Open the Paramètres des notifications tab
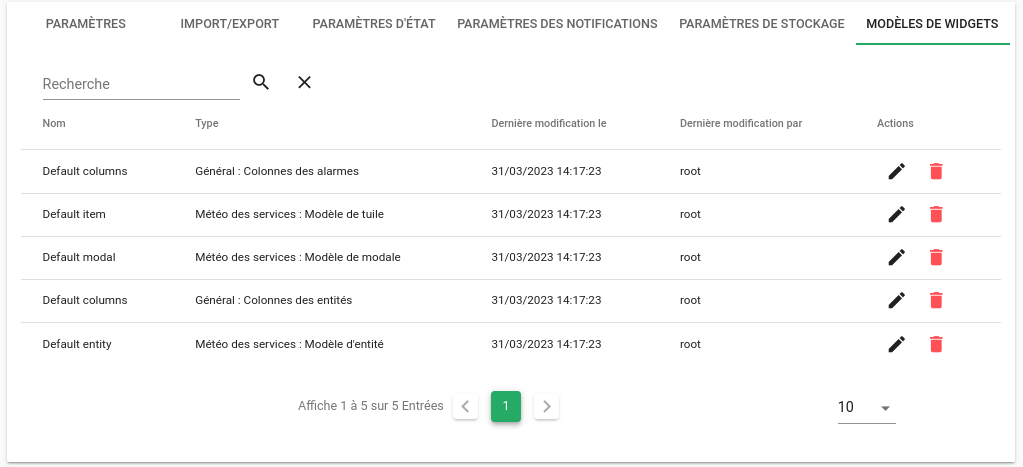The width and height of the screenshot is (1023, 467). click(x=557, y=24)
